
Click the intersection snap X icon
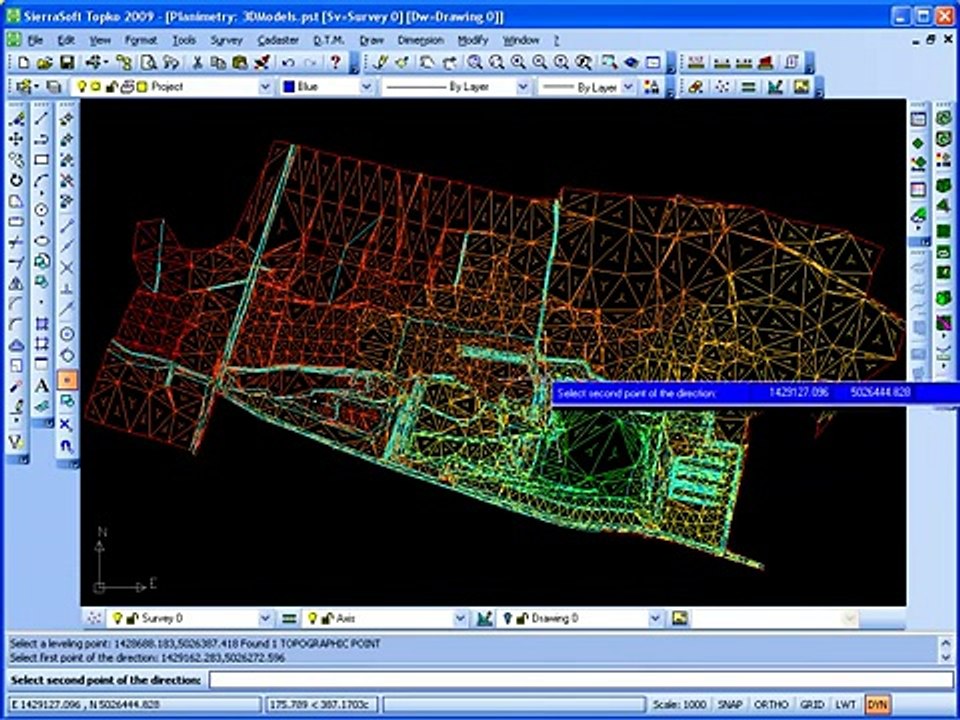point(67,268)
